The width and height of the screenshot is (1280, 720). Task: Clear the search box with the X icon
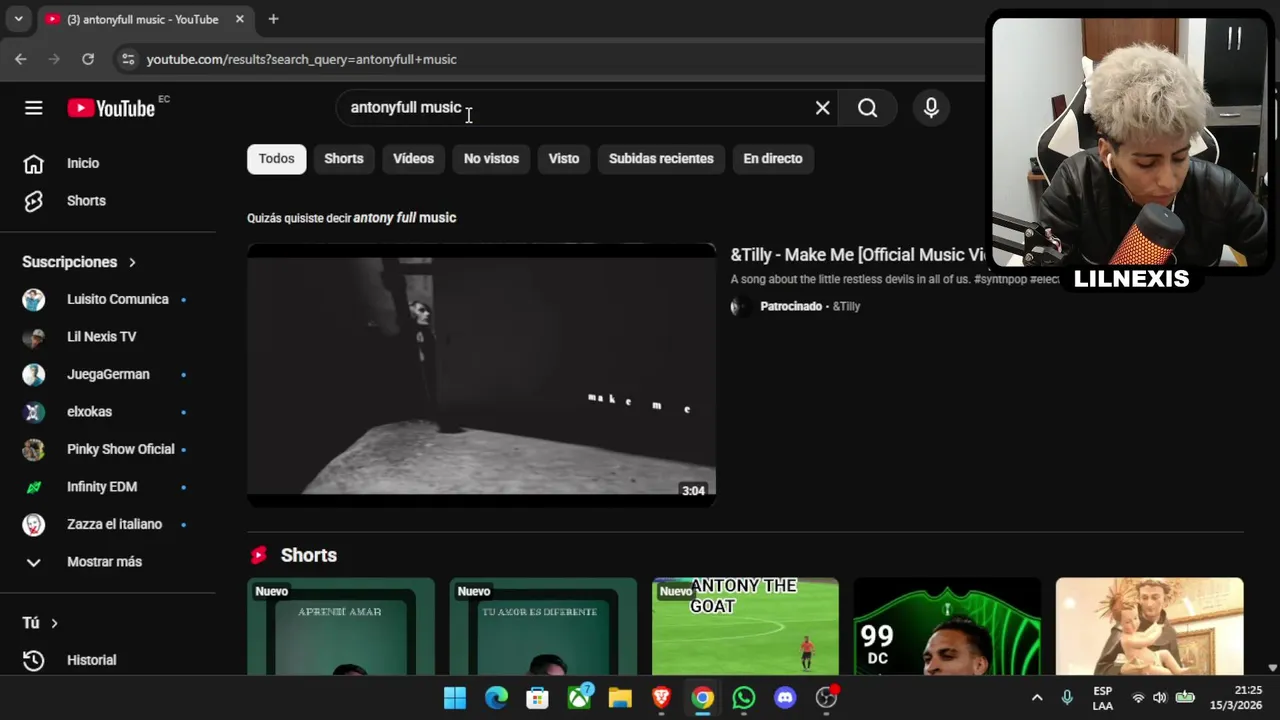(x=822, y=108)
